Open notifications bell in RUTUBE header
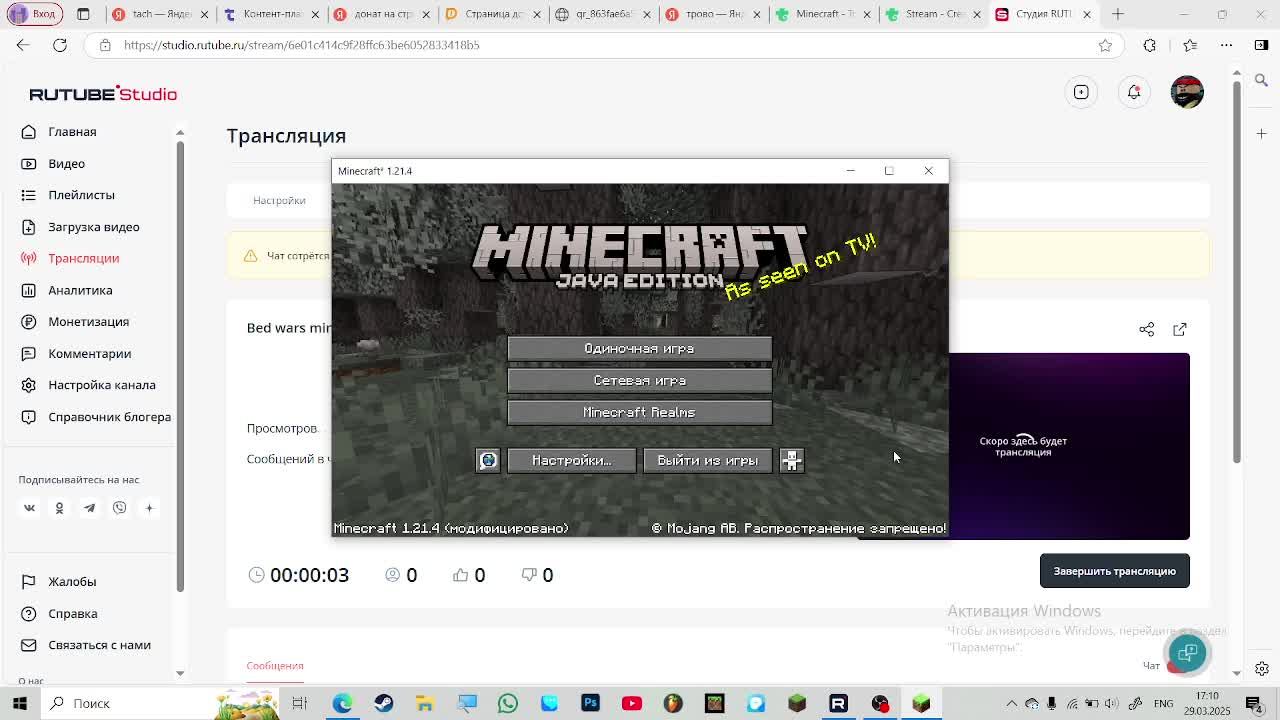The height and width of the screenshot is (720, 1280). click(1134, 92)
